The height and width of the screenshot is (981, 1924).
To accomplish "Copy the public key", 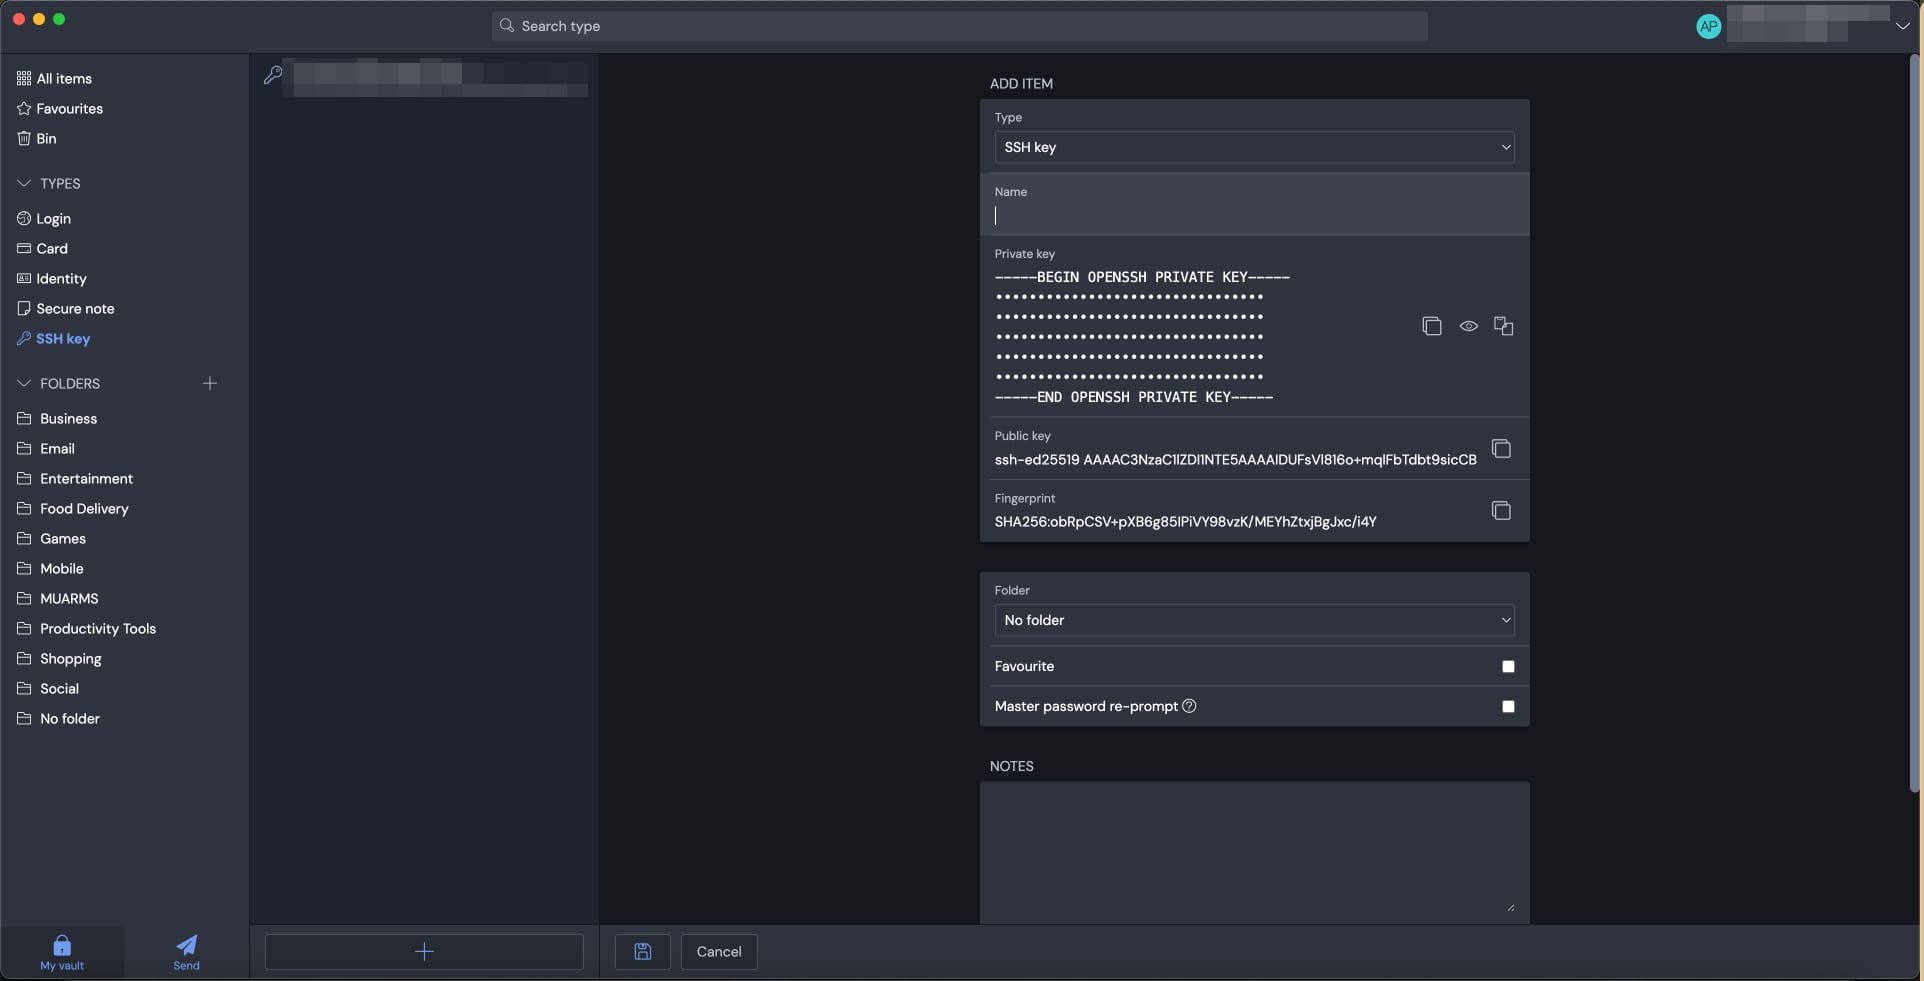I will pos(1501,449).
